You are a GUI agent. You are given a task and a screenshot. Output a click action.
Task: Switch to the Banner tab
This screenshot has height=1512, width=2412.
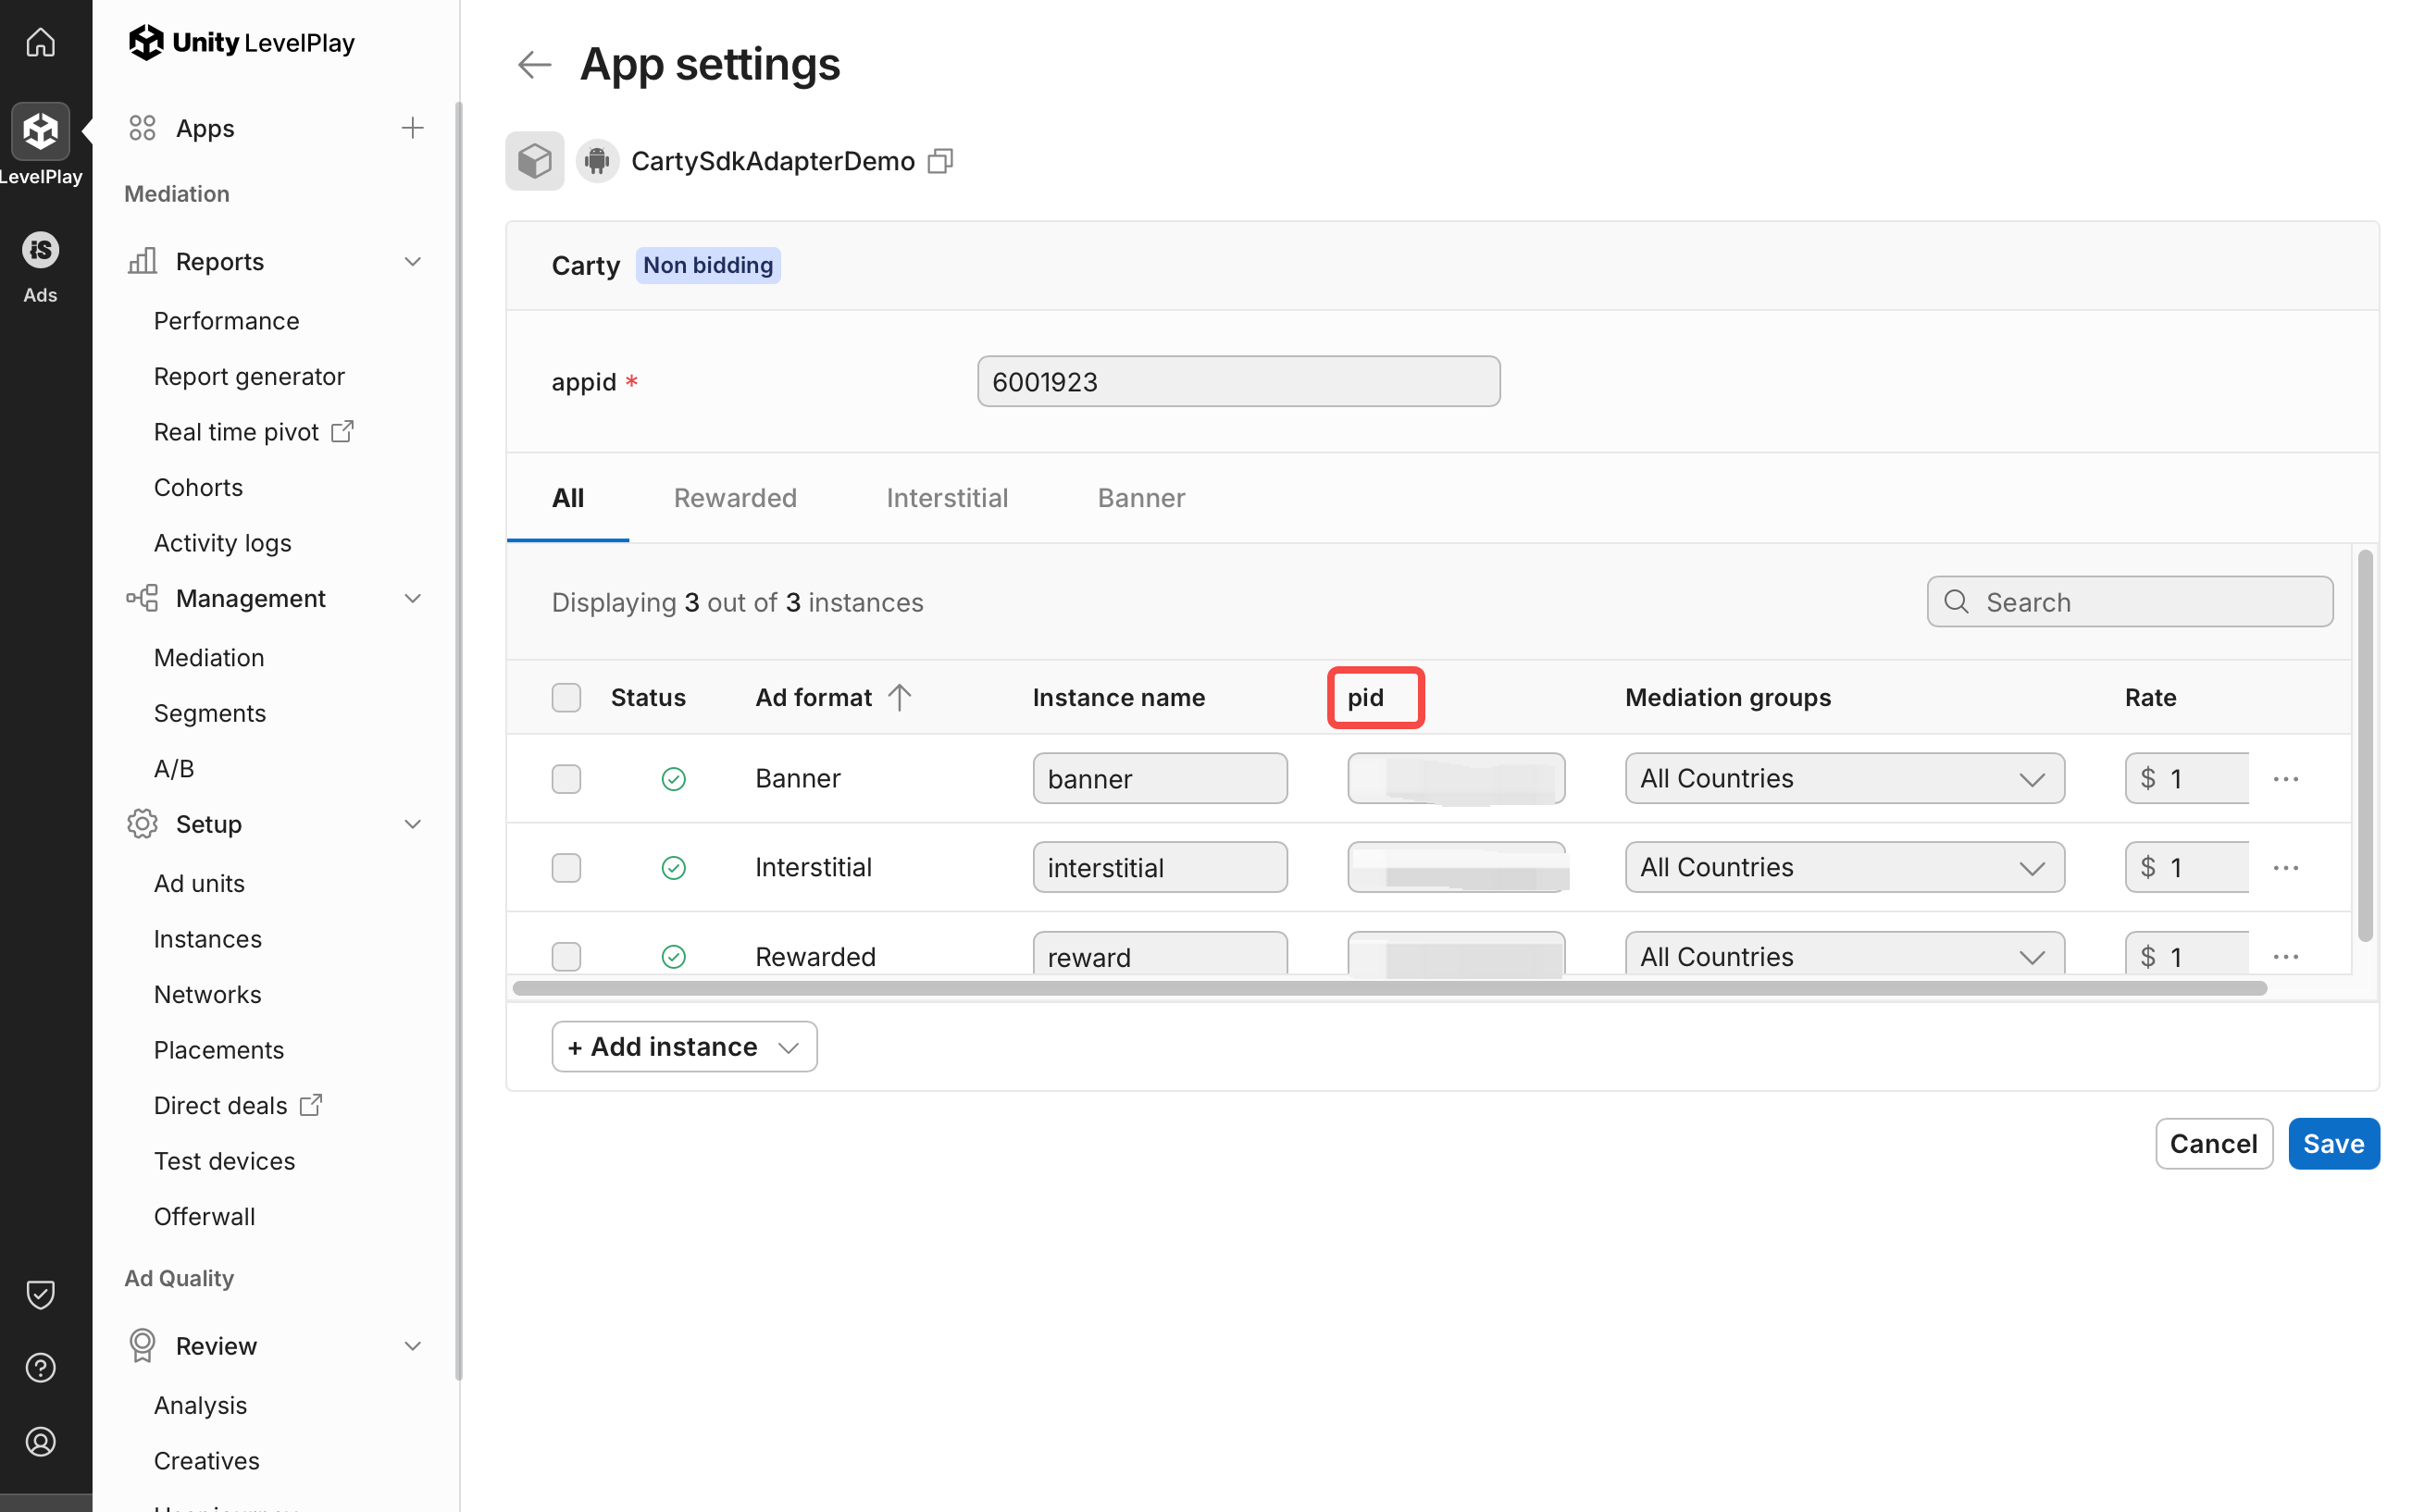pyautogui.click(x=1140, y=497)
